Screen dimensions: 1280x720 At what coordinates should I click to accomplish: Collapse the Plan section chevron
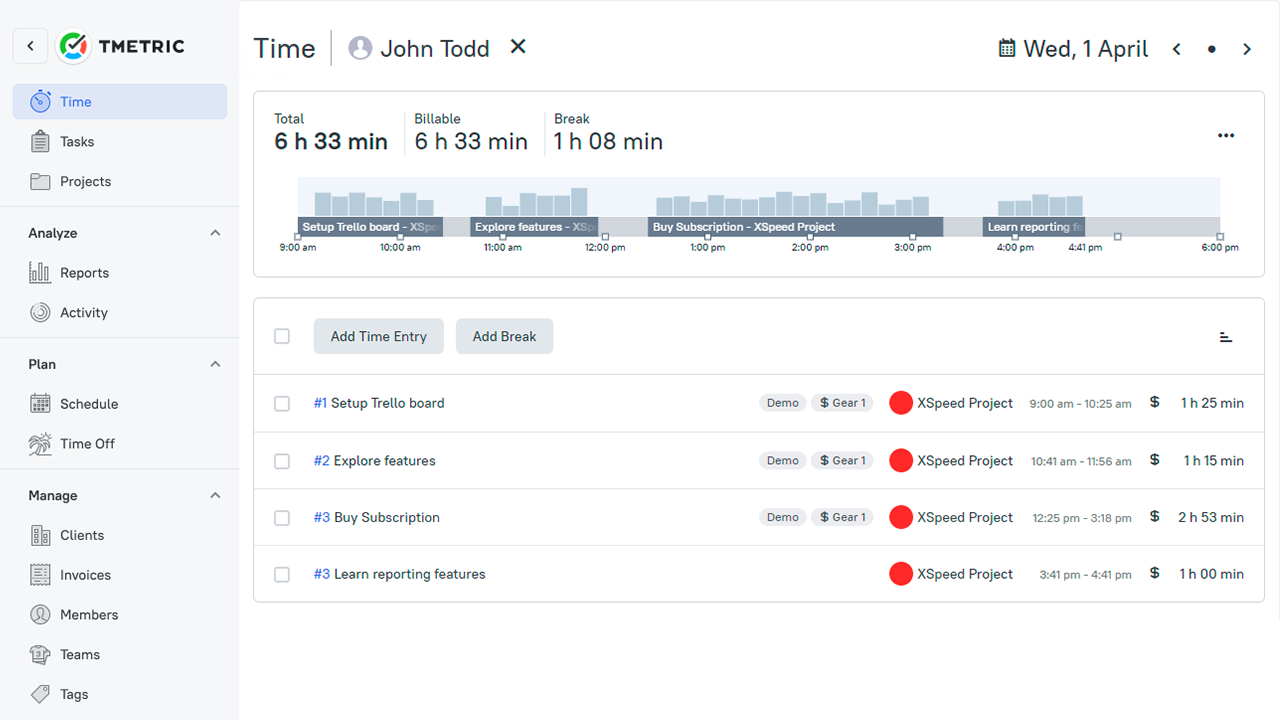click(x=215, y=364)
